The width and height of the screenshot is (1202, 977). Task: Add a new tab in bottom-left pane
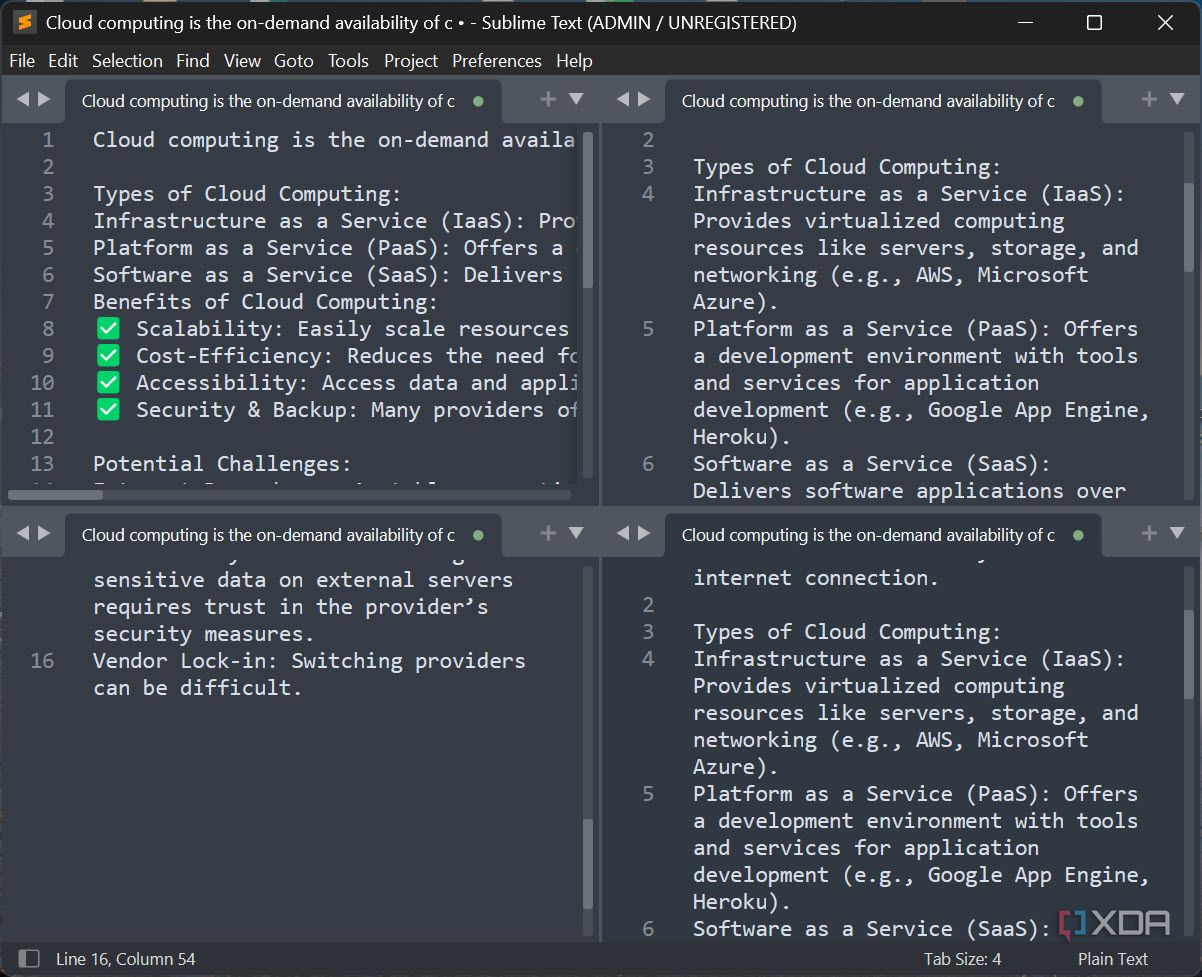(x=547, y=534)
